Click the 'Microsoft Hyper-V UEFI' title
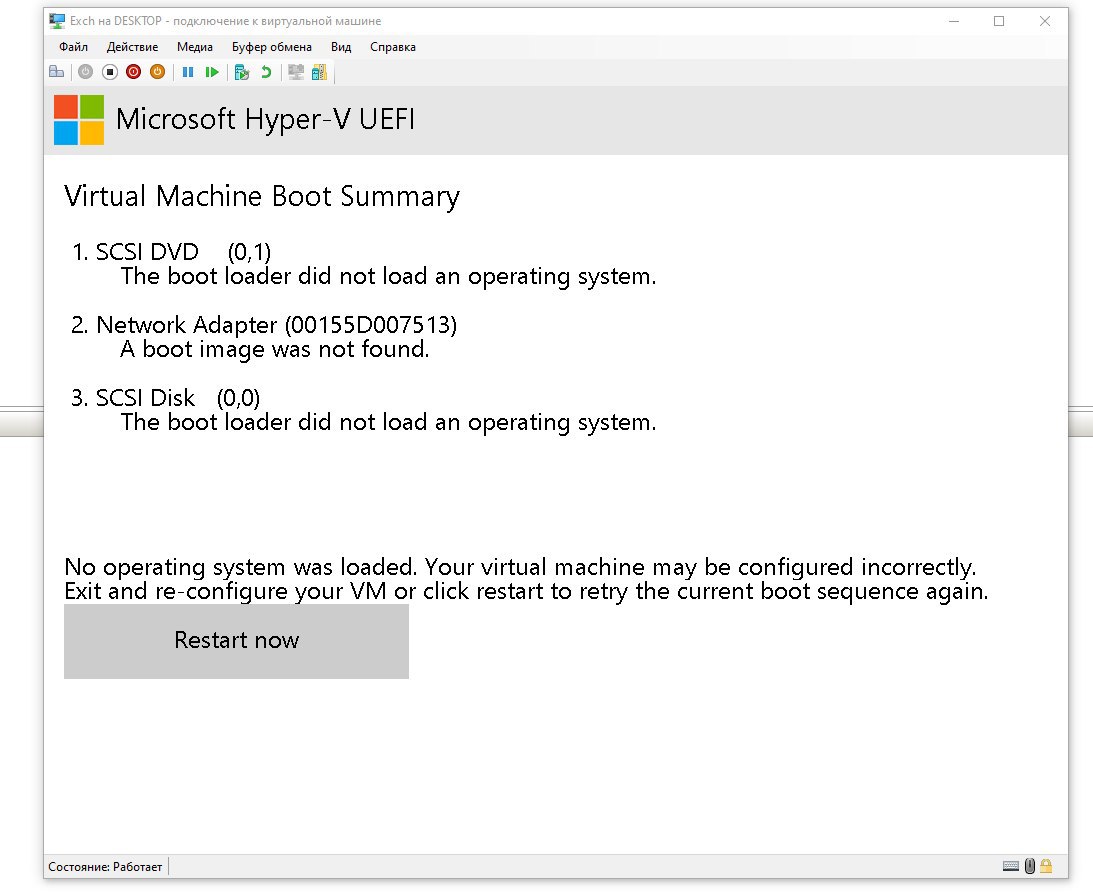This screenshot has height=895, width=1093. click(265, 120)
